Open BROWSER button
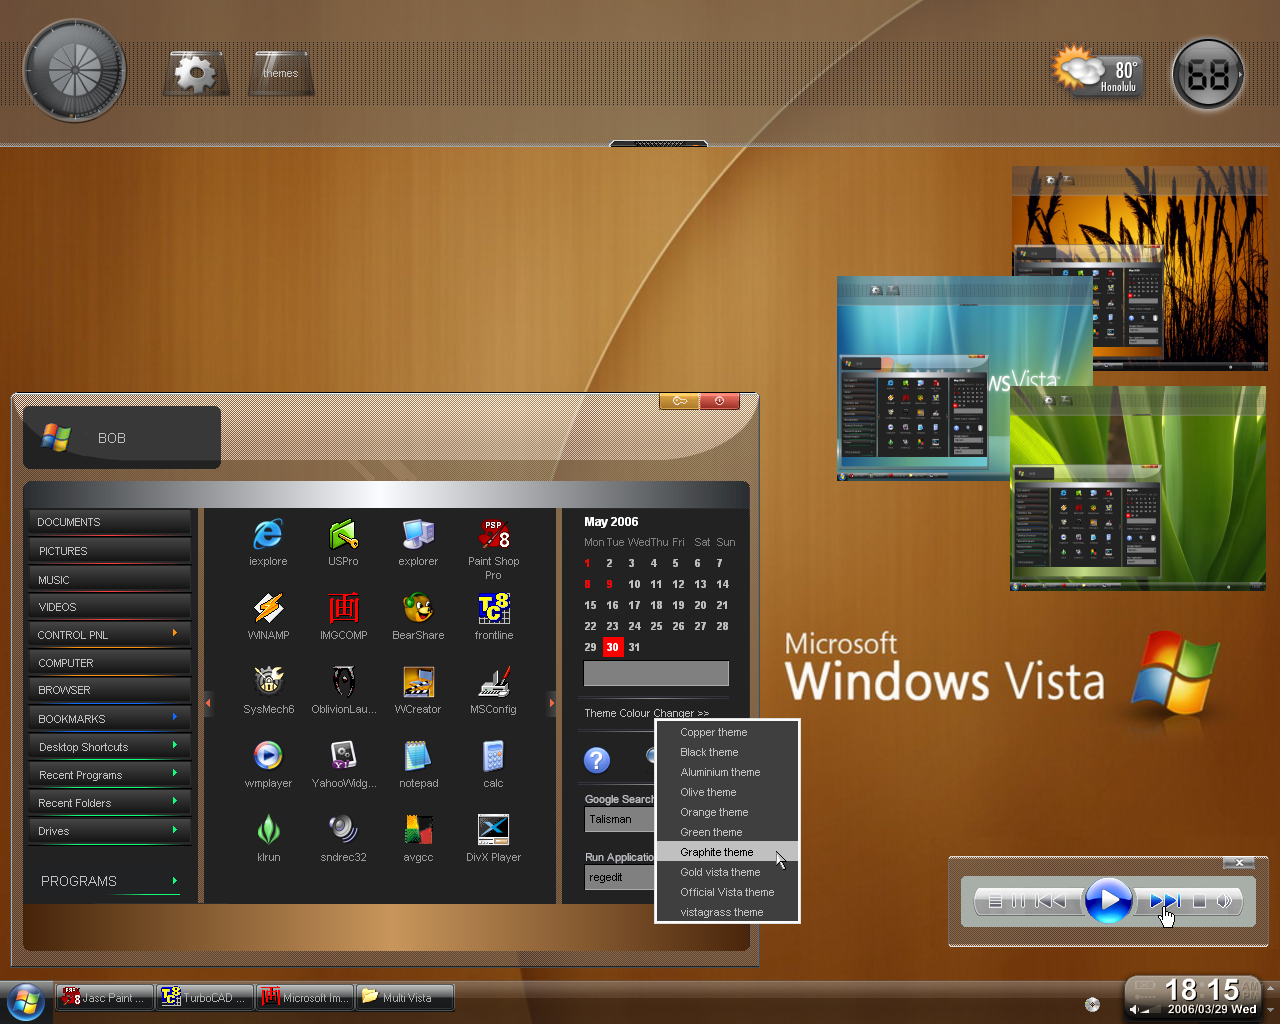The height and width of the screenshot is (1024, 1280). tap(109, 690)
